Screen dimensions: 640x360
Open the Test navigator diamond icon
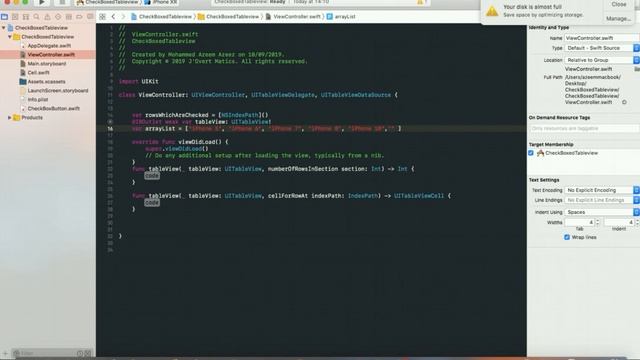[58, 17]
